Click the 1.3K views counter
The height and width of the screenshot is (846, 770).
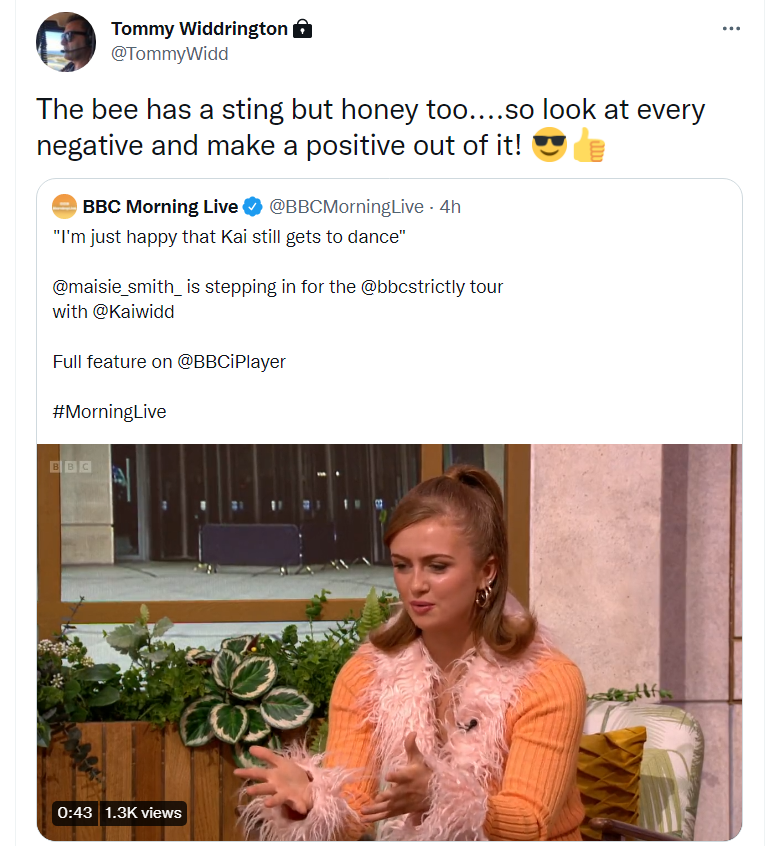pyautogui.click(x=143, y=813)
